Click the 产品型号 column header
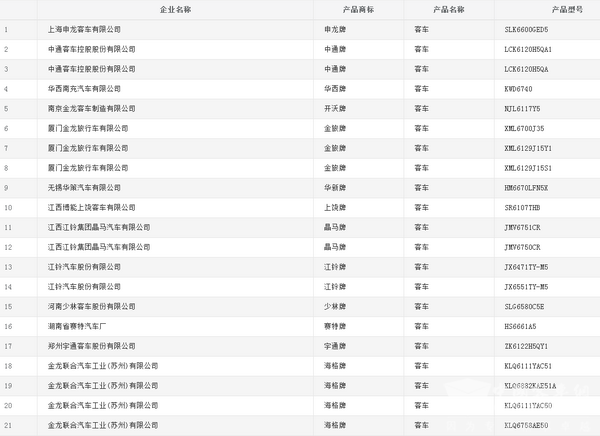600x436 pixels. point(546,9)
